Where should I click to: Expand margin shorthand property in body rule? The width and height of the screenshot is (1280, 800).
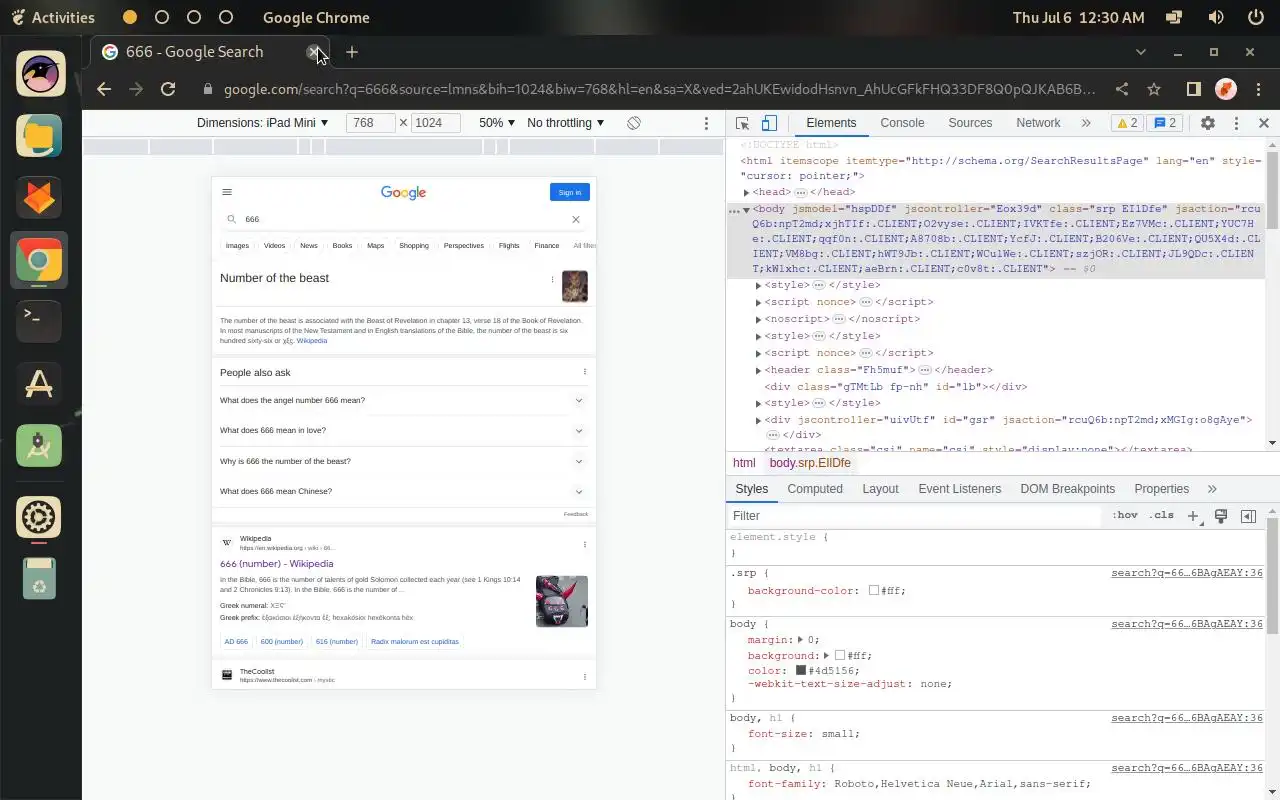[800, 640]
